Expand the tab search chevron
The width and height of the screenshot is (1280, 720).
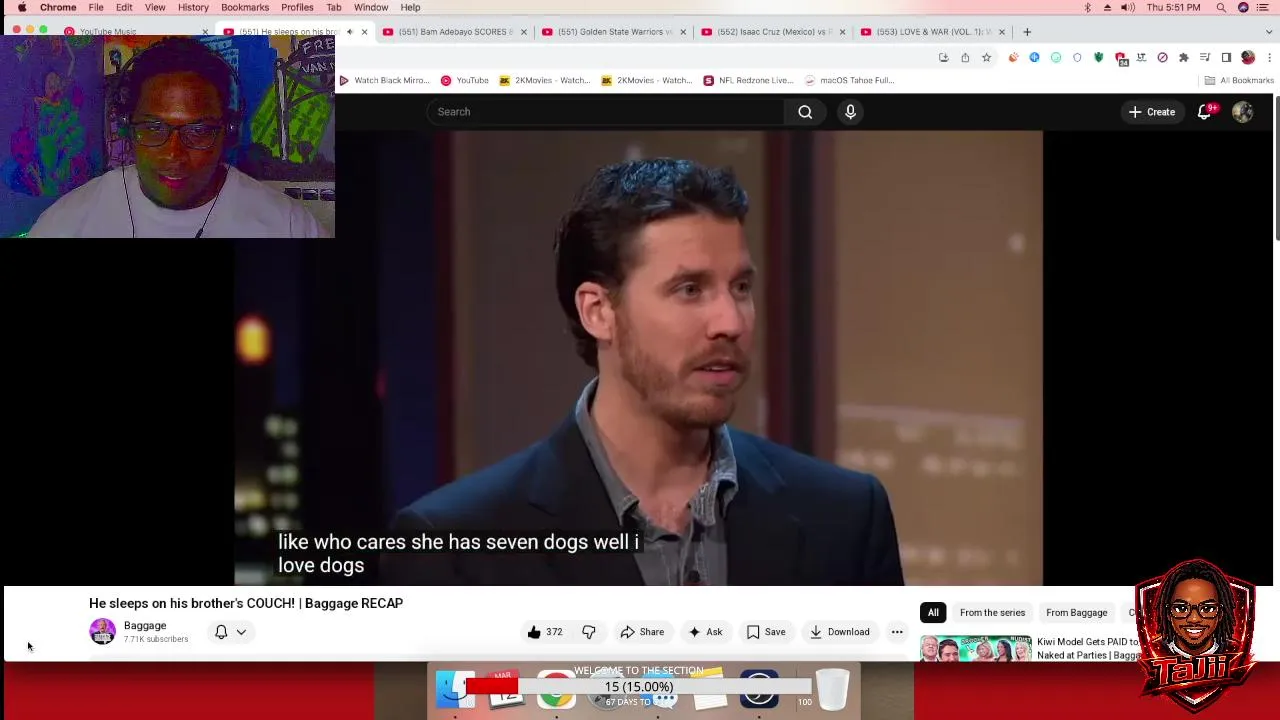[1269, 32]
